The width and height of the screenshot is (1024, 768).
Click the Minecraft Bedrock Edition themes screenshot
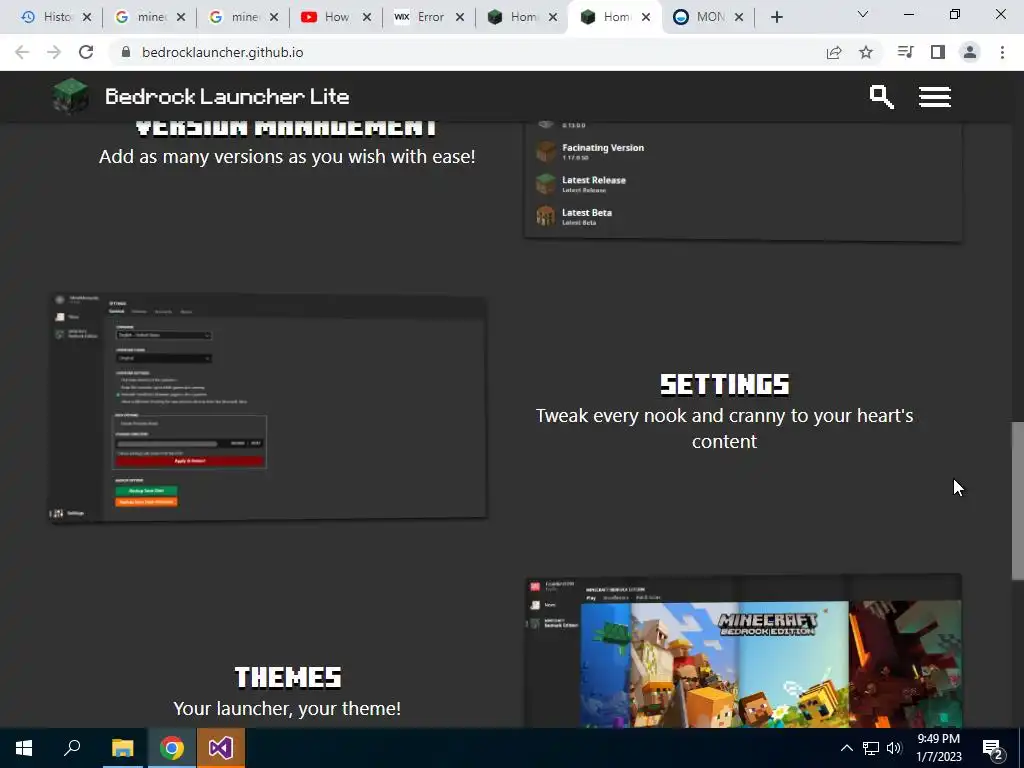[x=743, y=651]
